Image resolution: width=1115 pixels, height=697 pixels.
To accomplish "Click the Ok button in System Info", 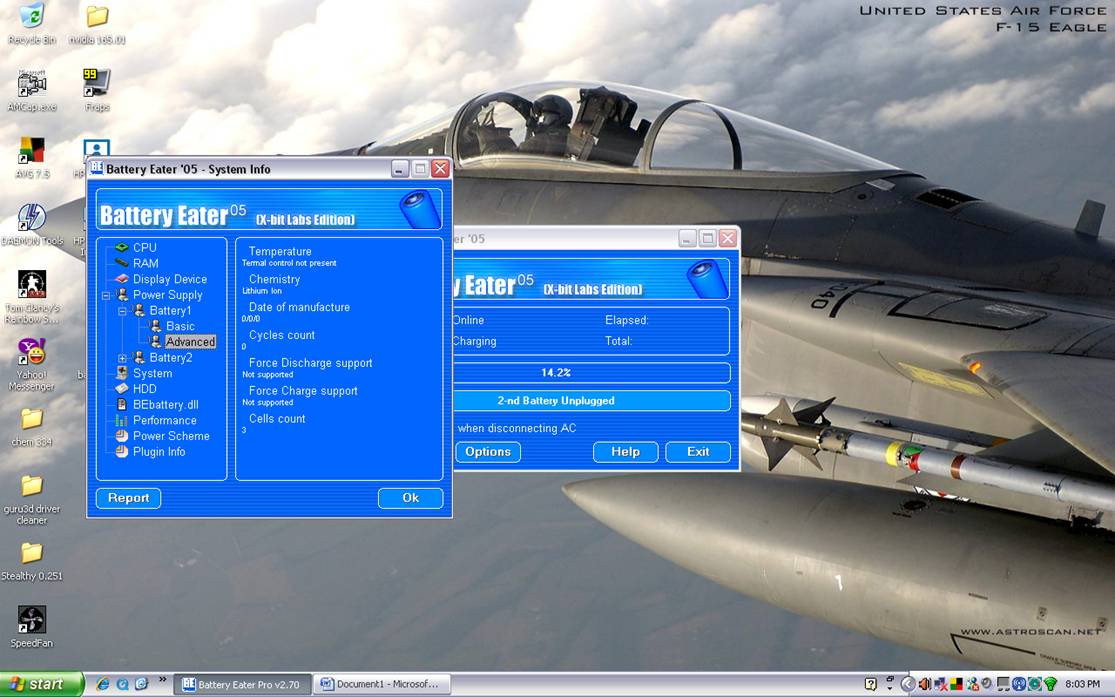I will tap(410, 498).
